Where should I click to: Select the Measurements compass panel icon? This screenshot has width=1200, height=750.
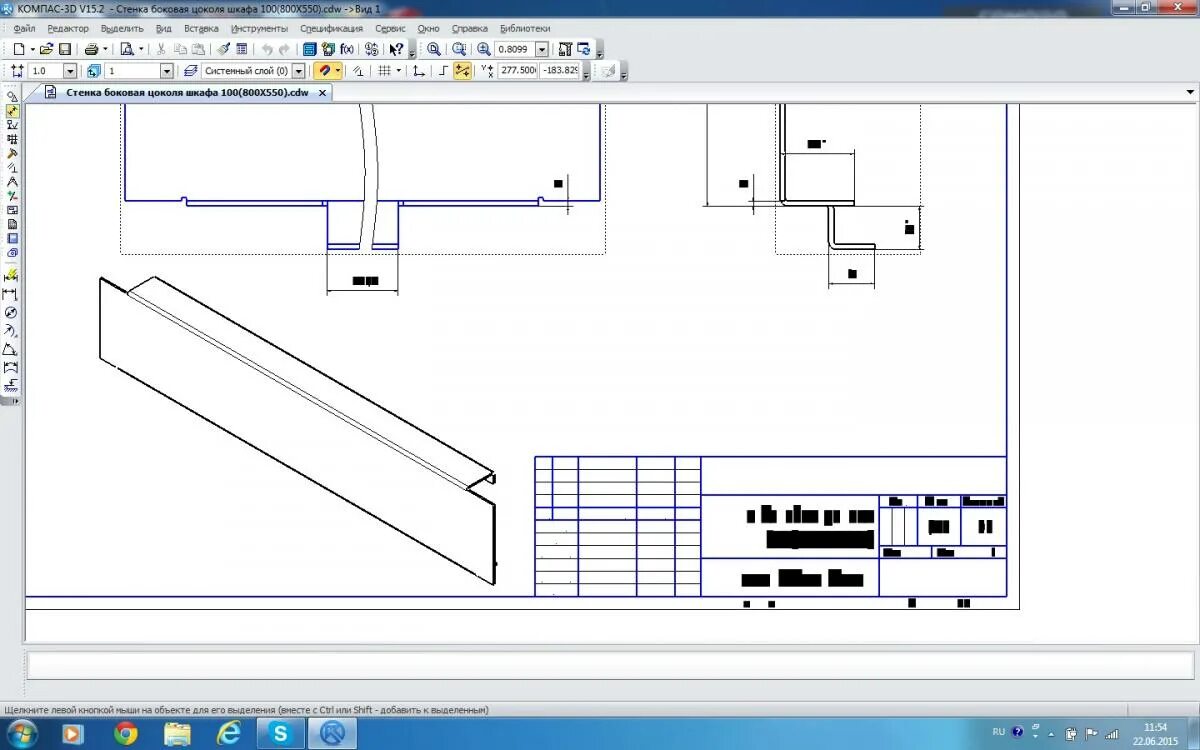pyautogui.click(x=12, y=180)
